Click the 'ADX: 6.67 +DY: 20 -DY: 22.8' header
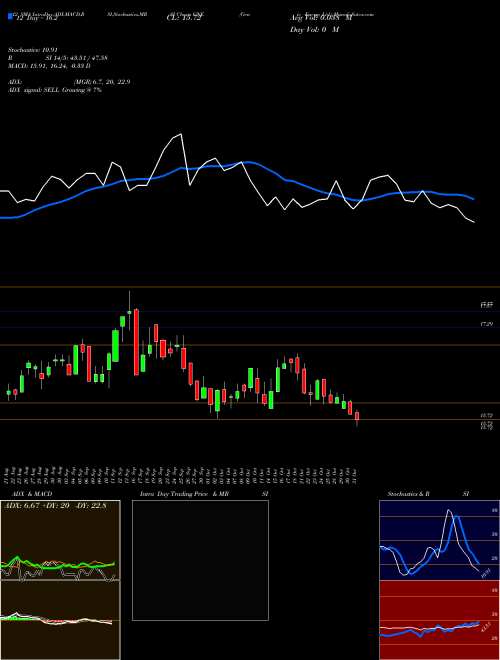 [x=55, y=506]
